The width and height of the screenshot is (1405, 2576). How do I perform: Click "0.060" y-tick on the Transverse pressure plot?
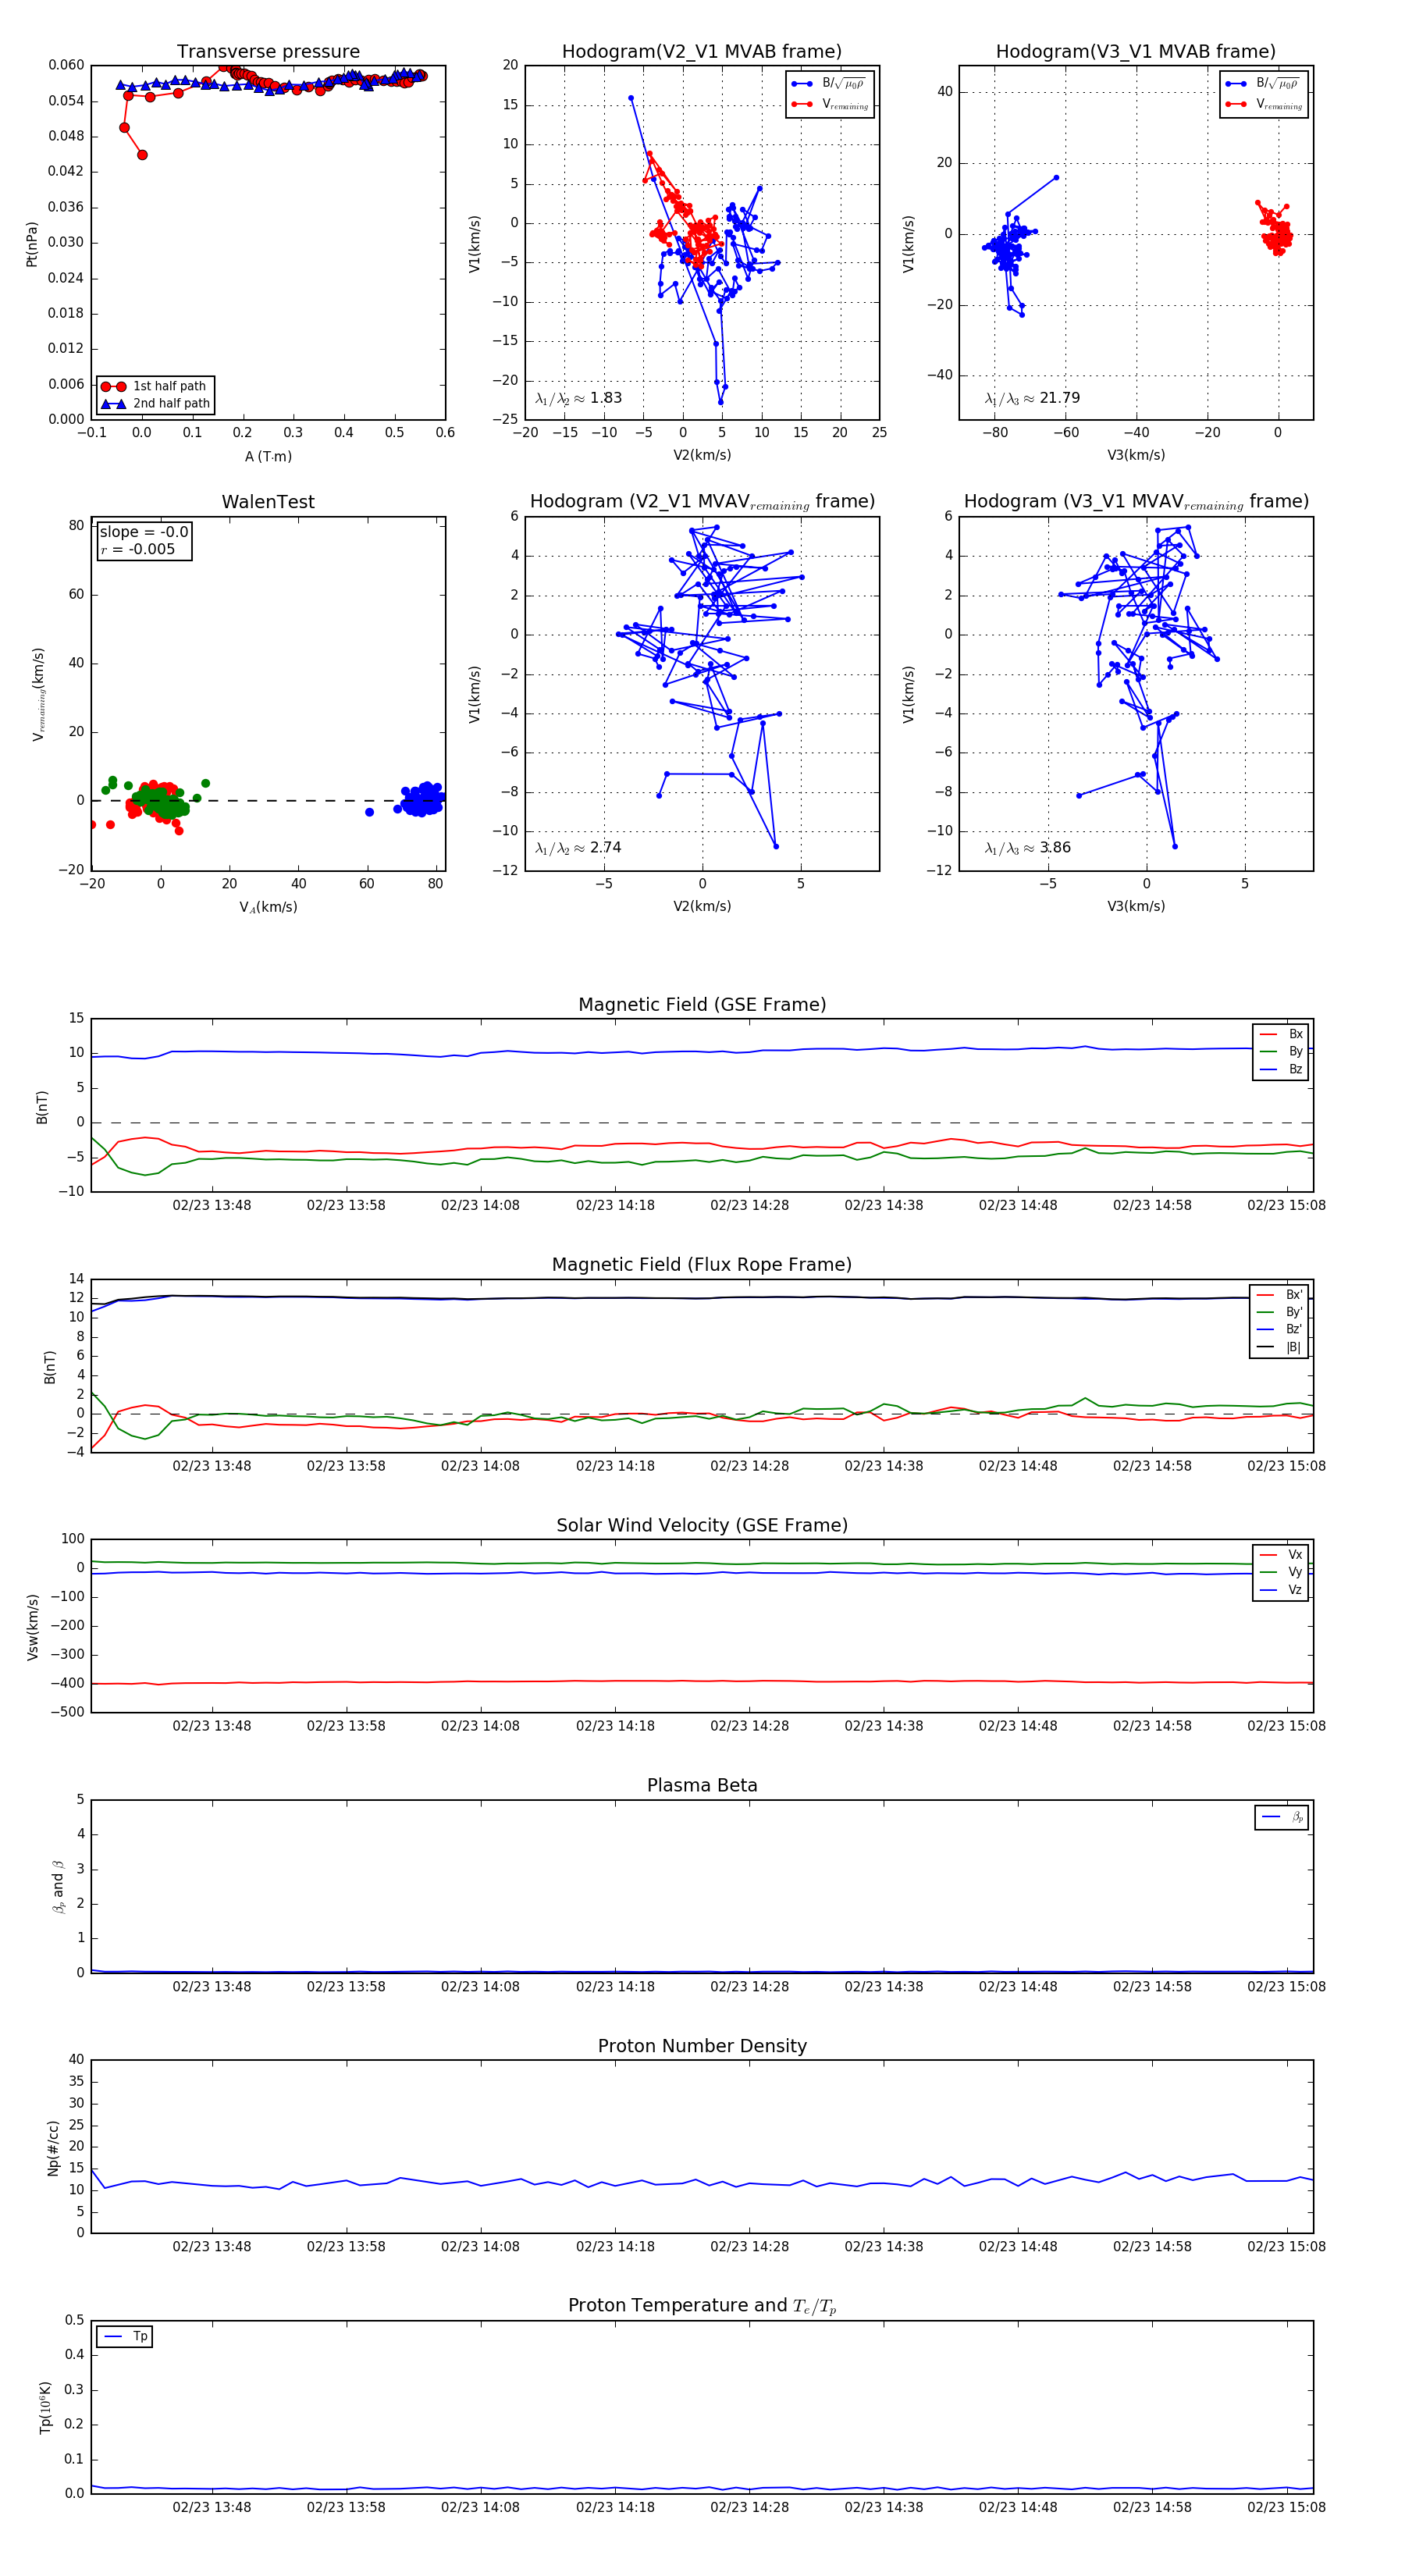pyautogui.click(x=66, y=65)
